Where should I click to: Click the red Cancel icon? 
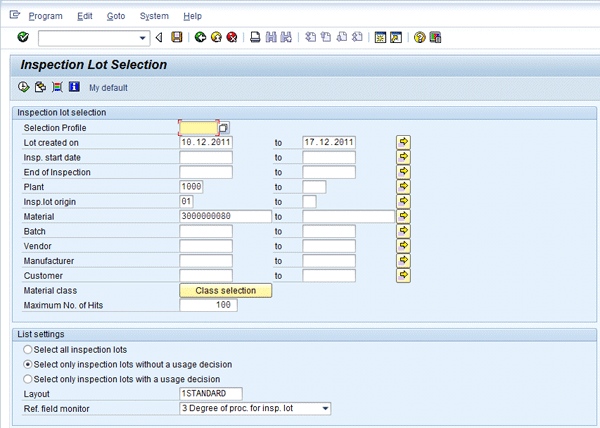coord(232,37)
